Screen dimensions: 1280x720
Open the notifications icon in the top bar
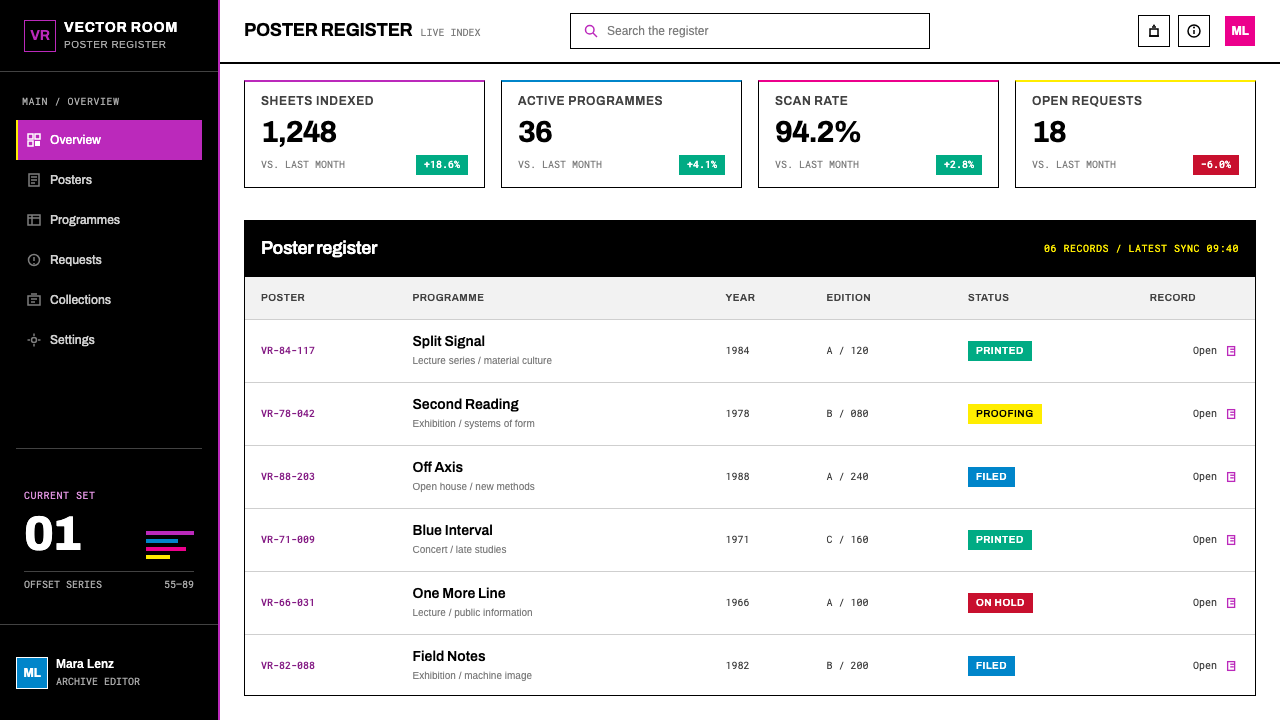tap(1154, 31)
